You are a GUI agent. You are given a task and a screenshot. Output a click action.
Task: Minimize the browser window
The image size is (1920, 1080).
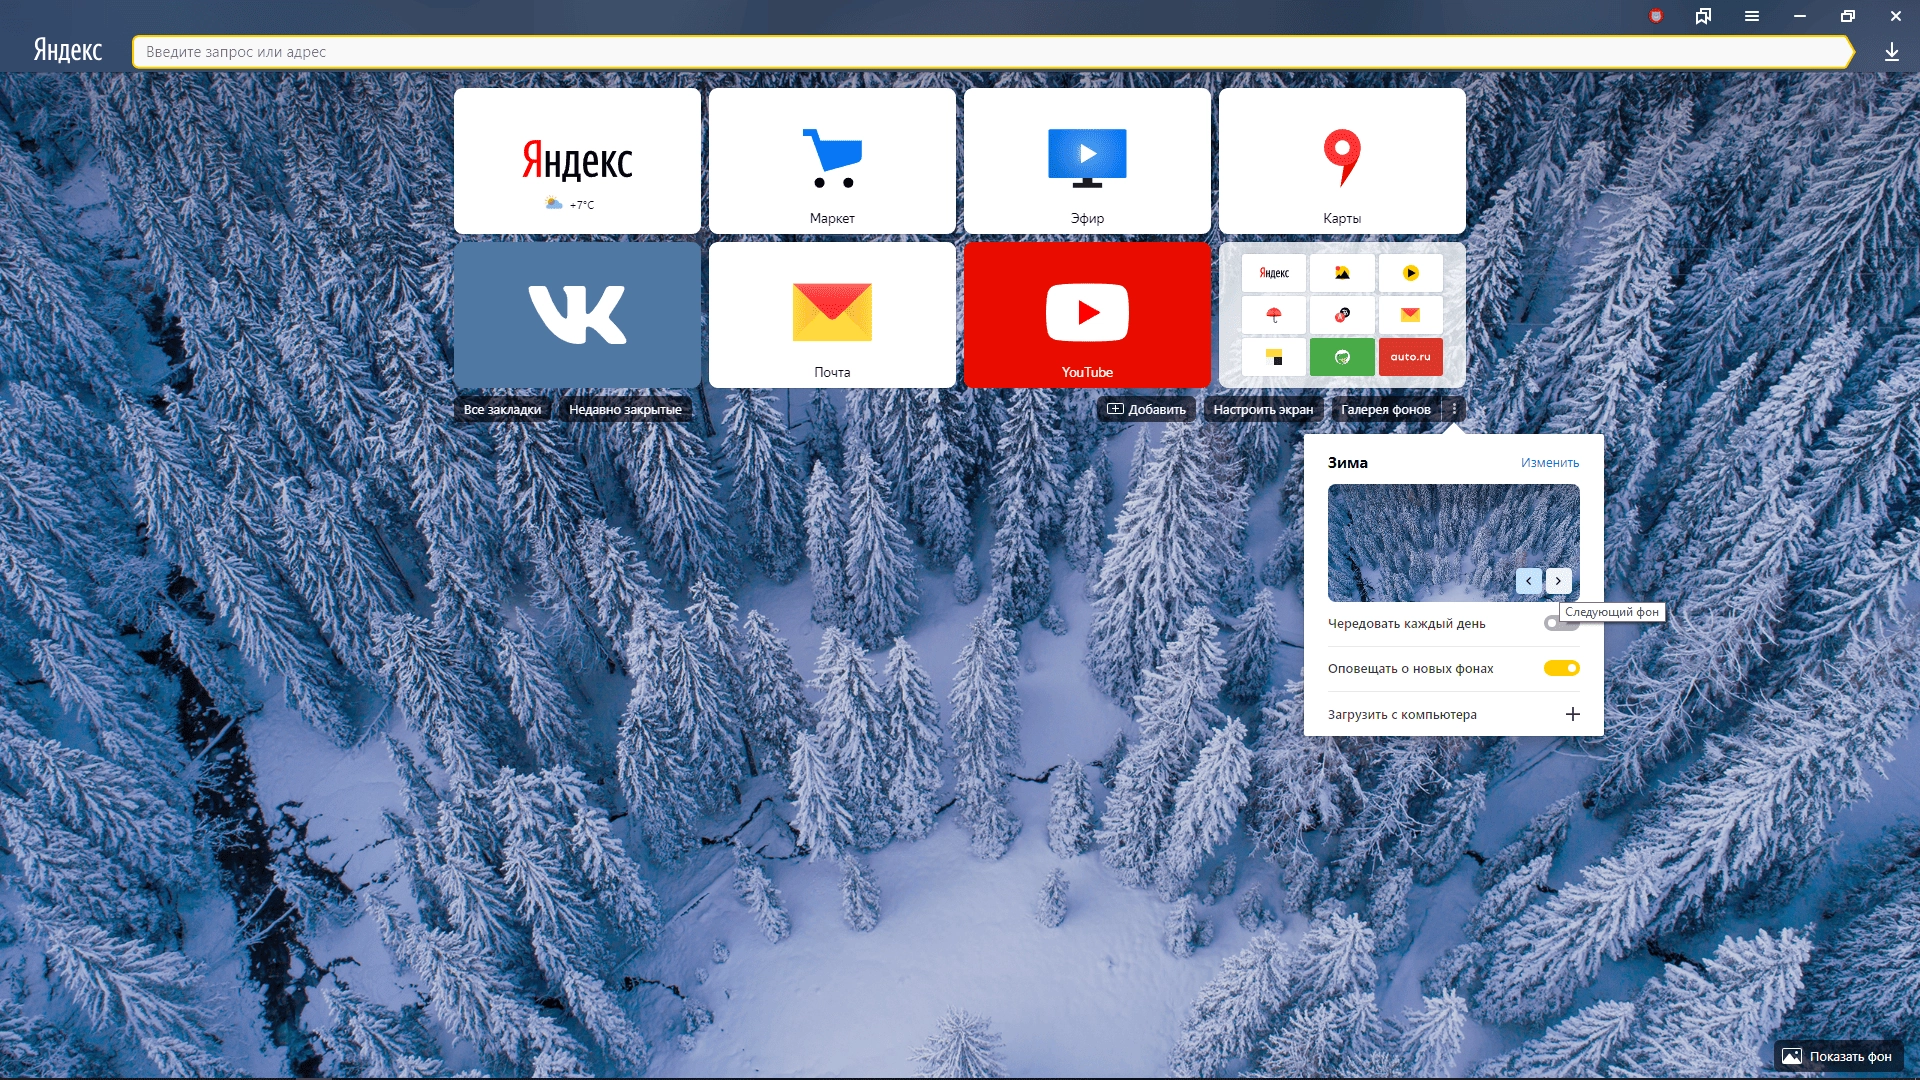pos(1800,16)
